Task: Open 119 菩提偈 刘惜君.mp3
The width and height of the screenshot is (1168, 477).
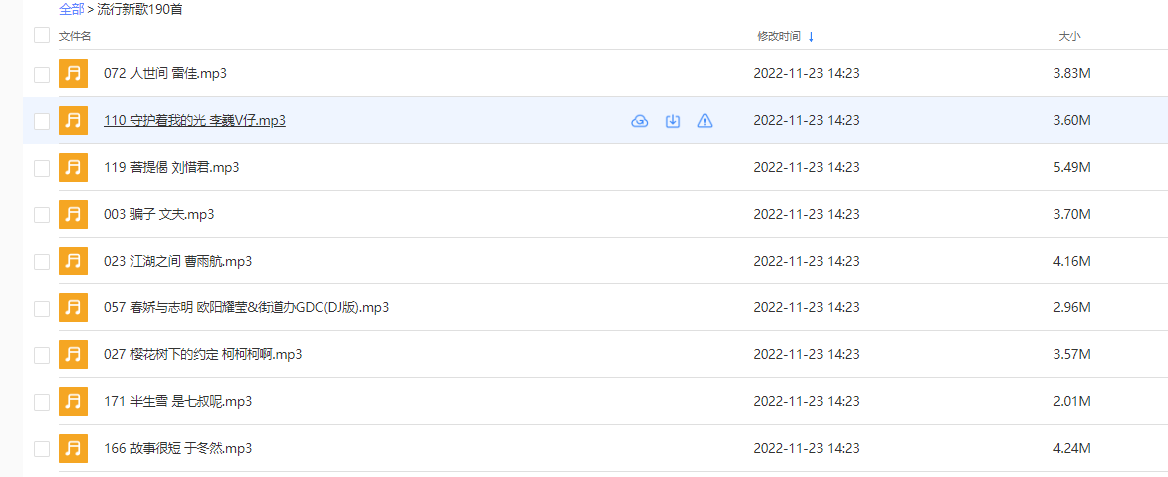Action: [x=171, y=168]
